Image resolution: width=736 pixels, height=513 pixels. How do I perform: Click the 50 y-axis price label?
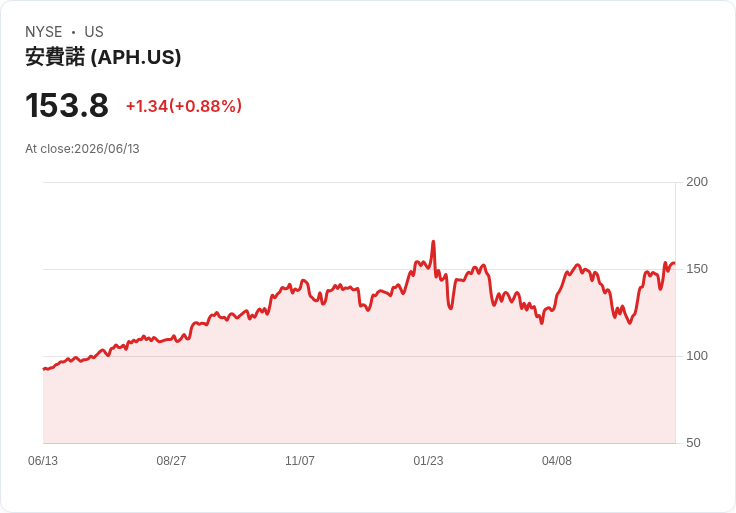click(693, 443)
